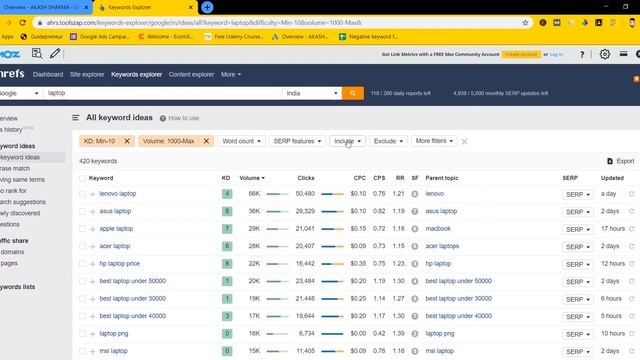Open MozBar help question mark

click(582, 54)
